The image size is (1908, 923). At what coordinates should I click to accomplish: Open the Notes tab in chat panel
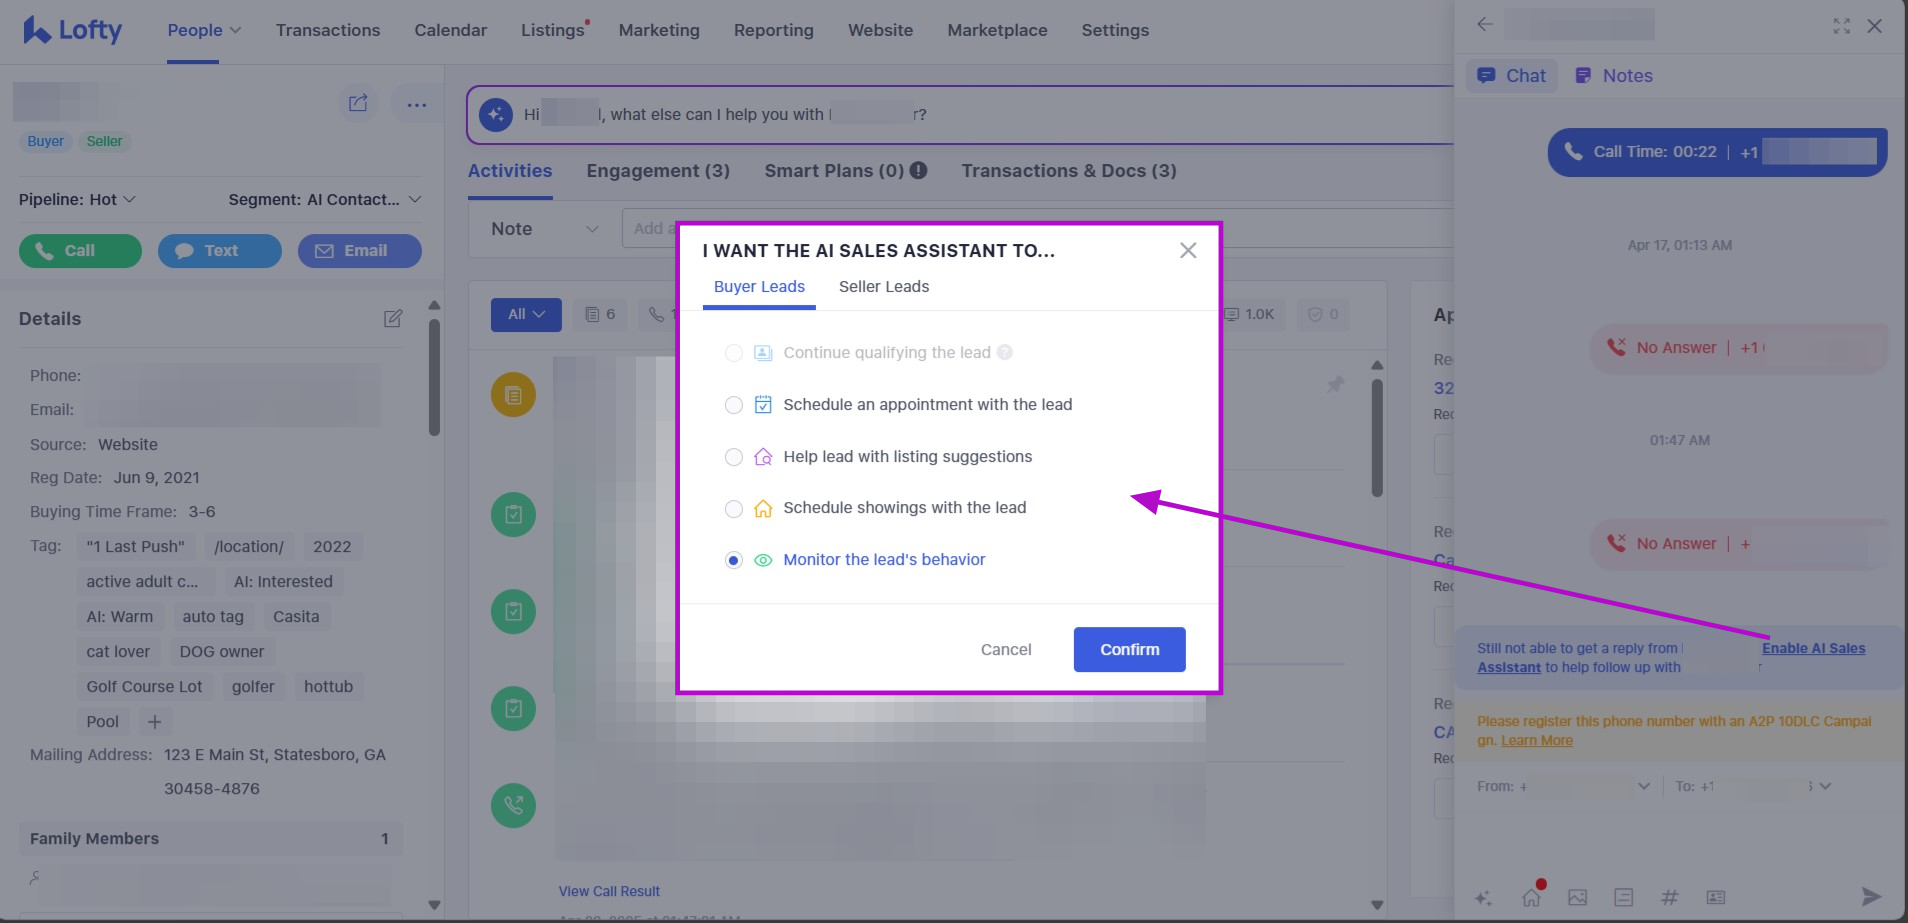click(1614, 76)
